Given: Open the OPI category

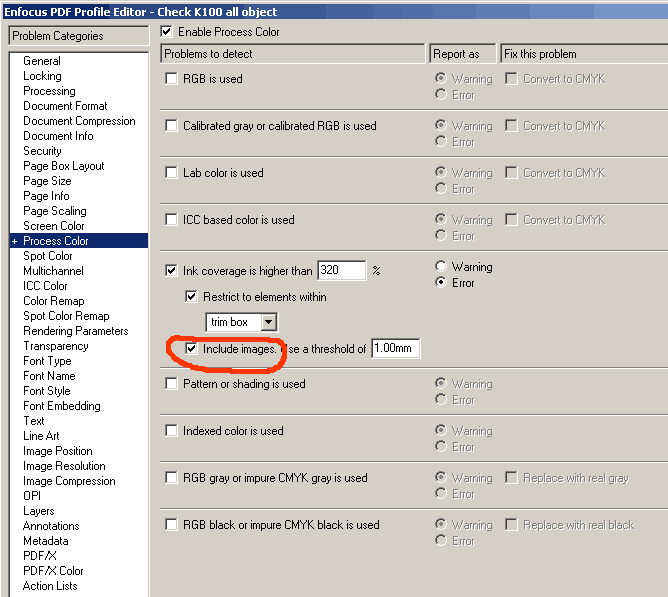Looking at the screenshot, I should tap(32, 496).
